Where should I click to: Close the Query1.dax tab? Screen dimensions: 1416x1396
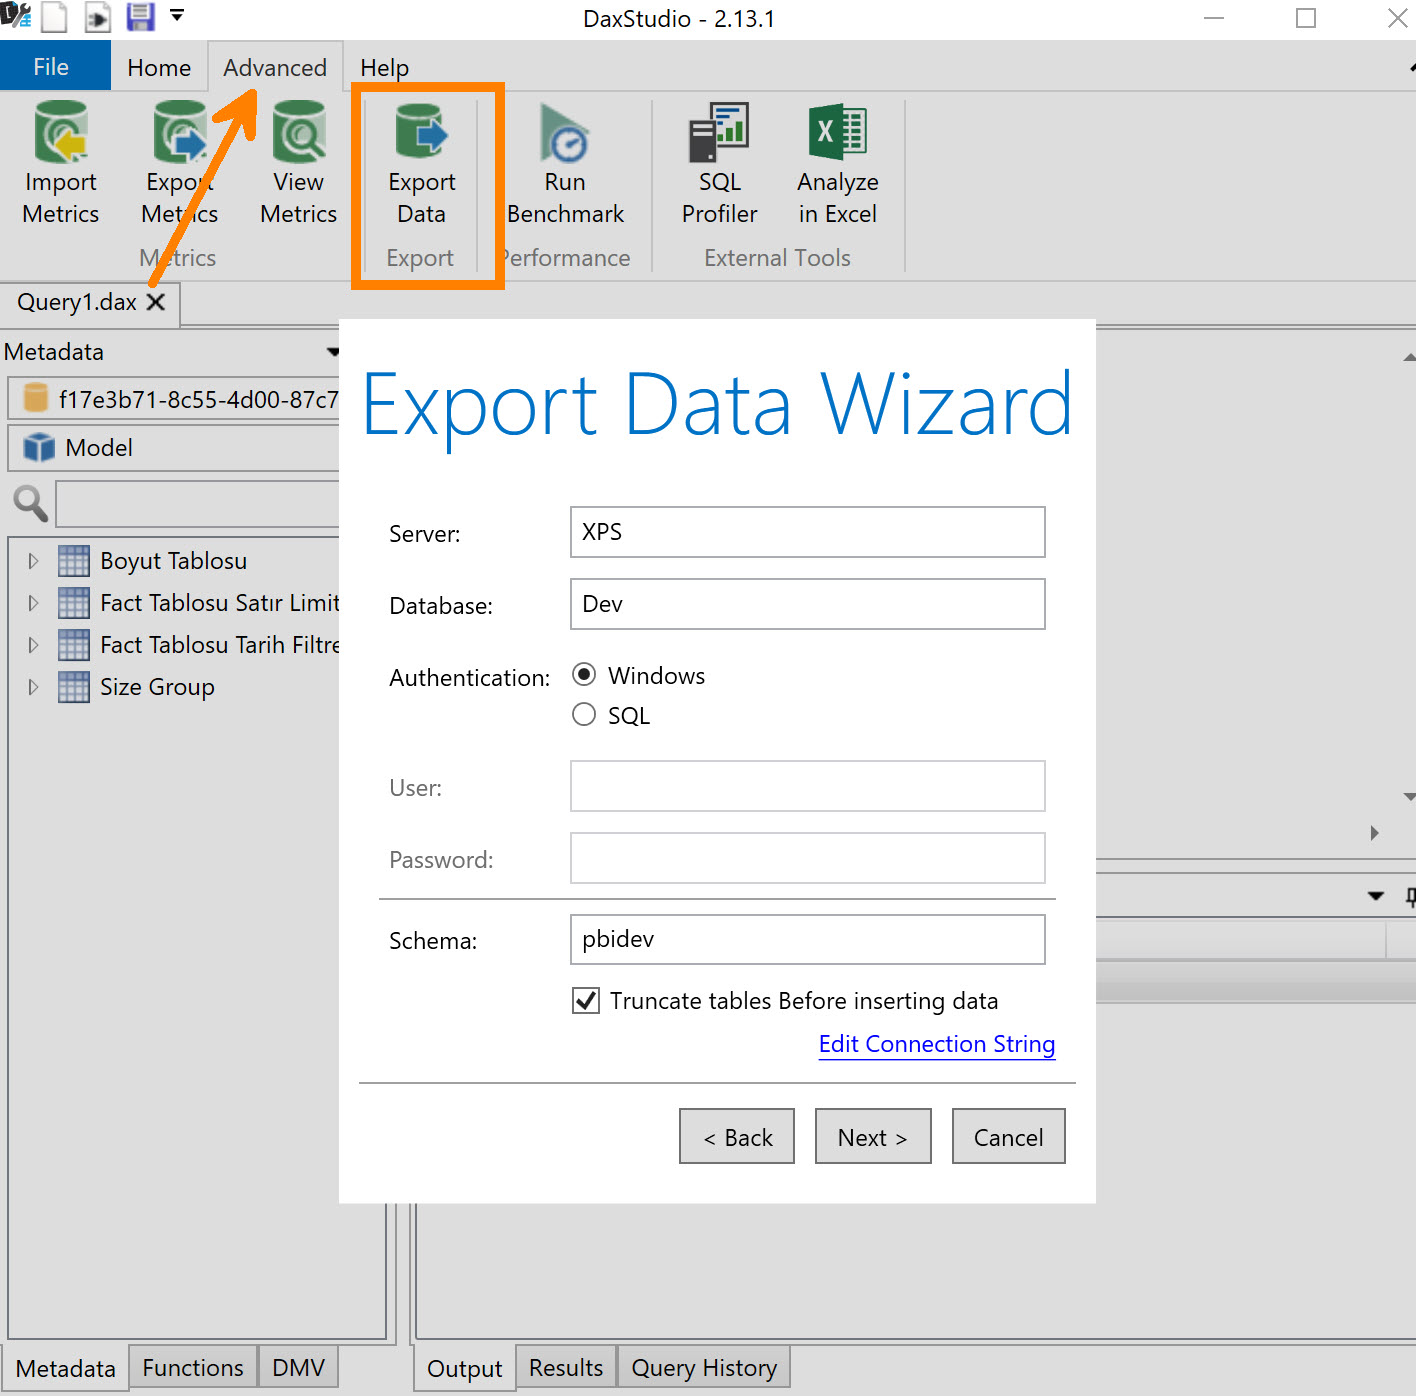[x=156, y=302]
